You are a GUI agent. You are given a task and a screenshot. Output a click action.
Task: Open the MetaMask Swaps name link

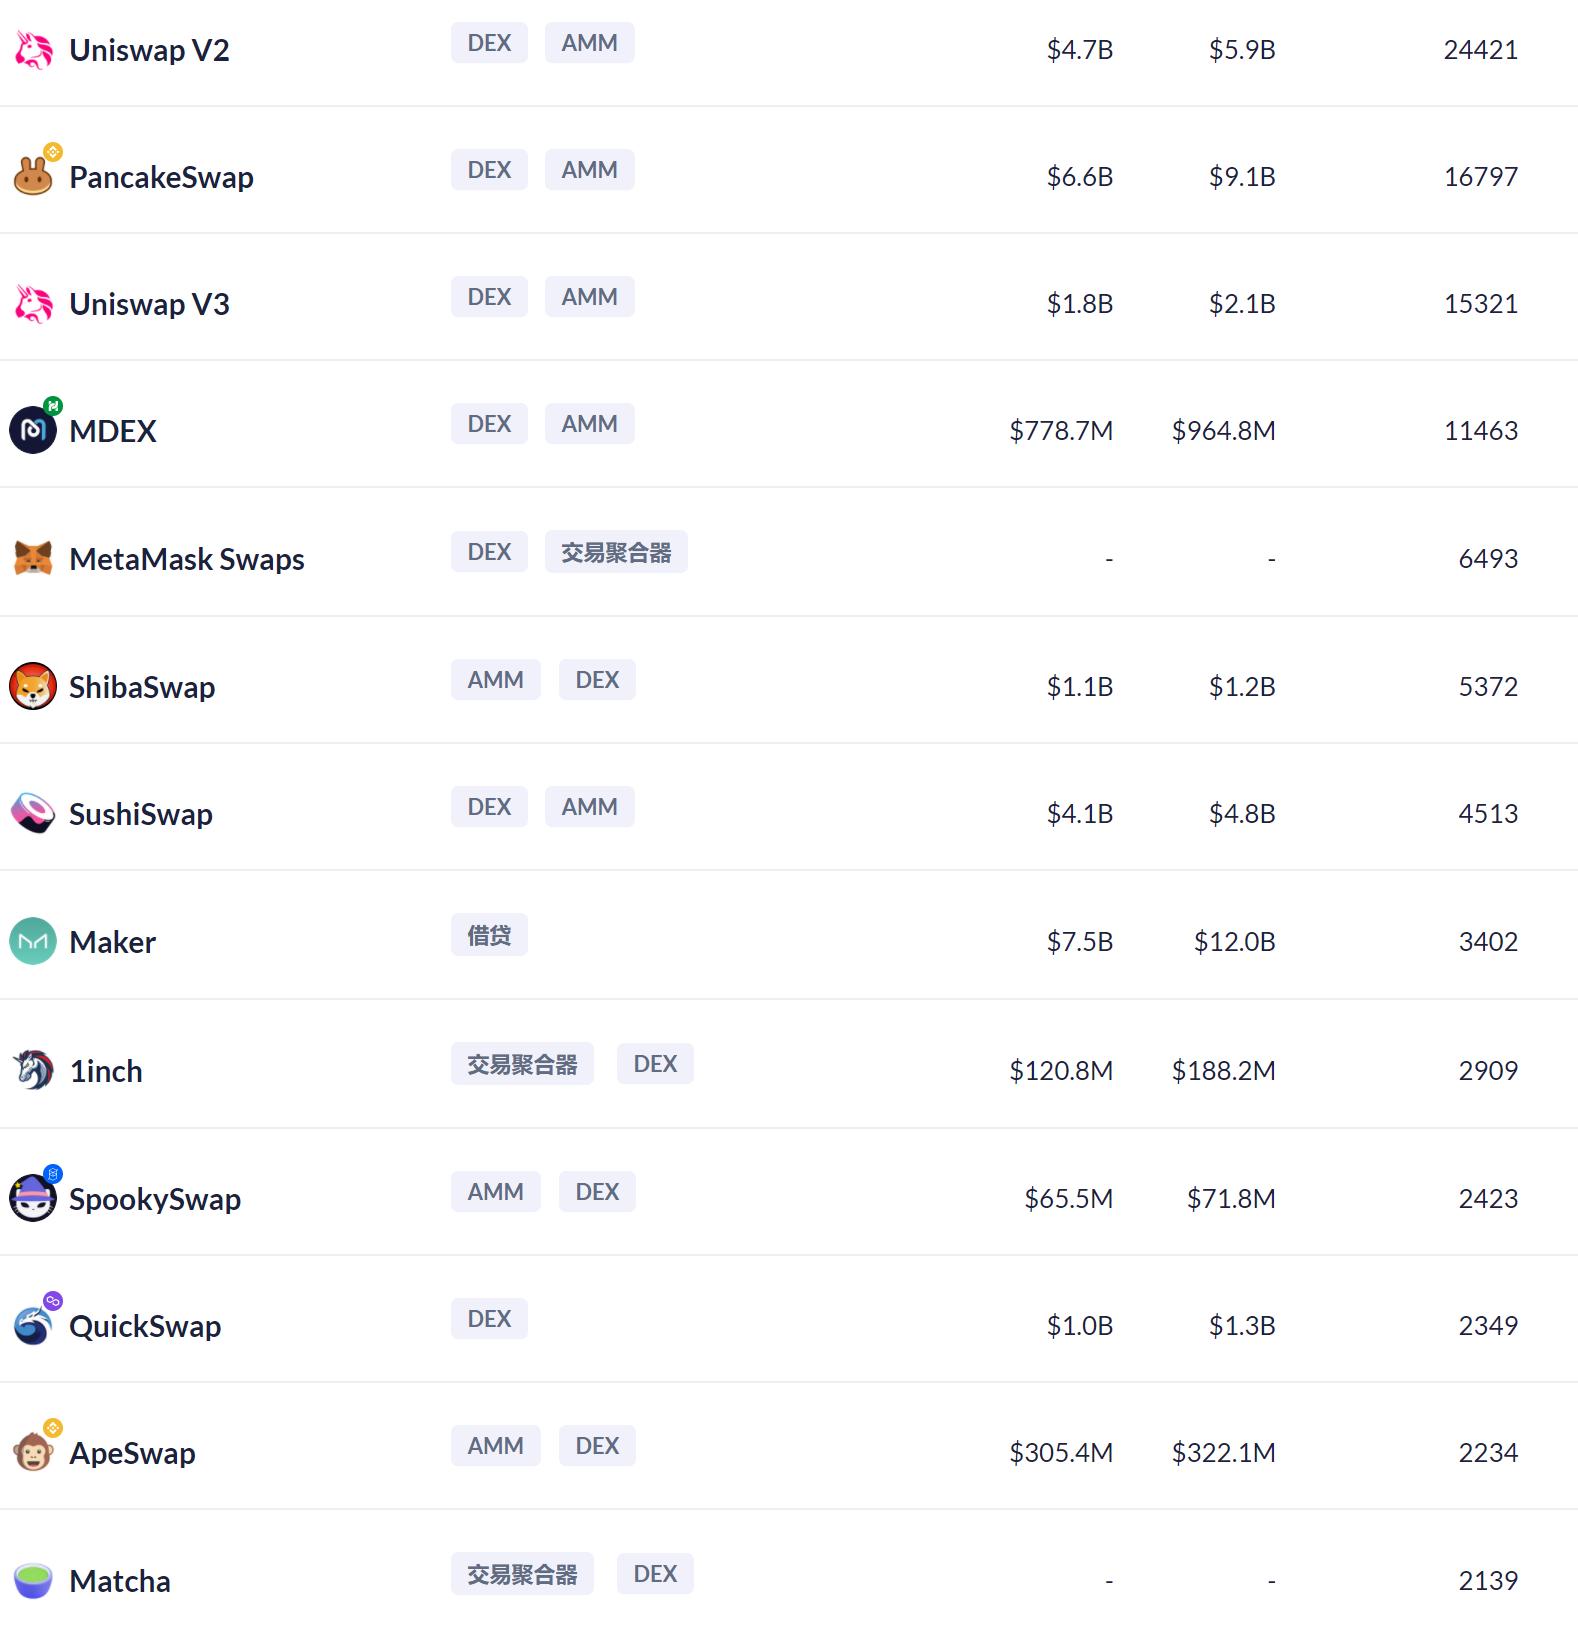186,559
